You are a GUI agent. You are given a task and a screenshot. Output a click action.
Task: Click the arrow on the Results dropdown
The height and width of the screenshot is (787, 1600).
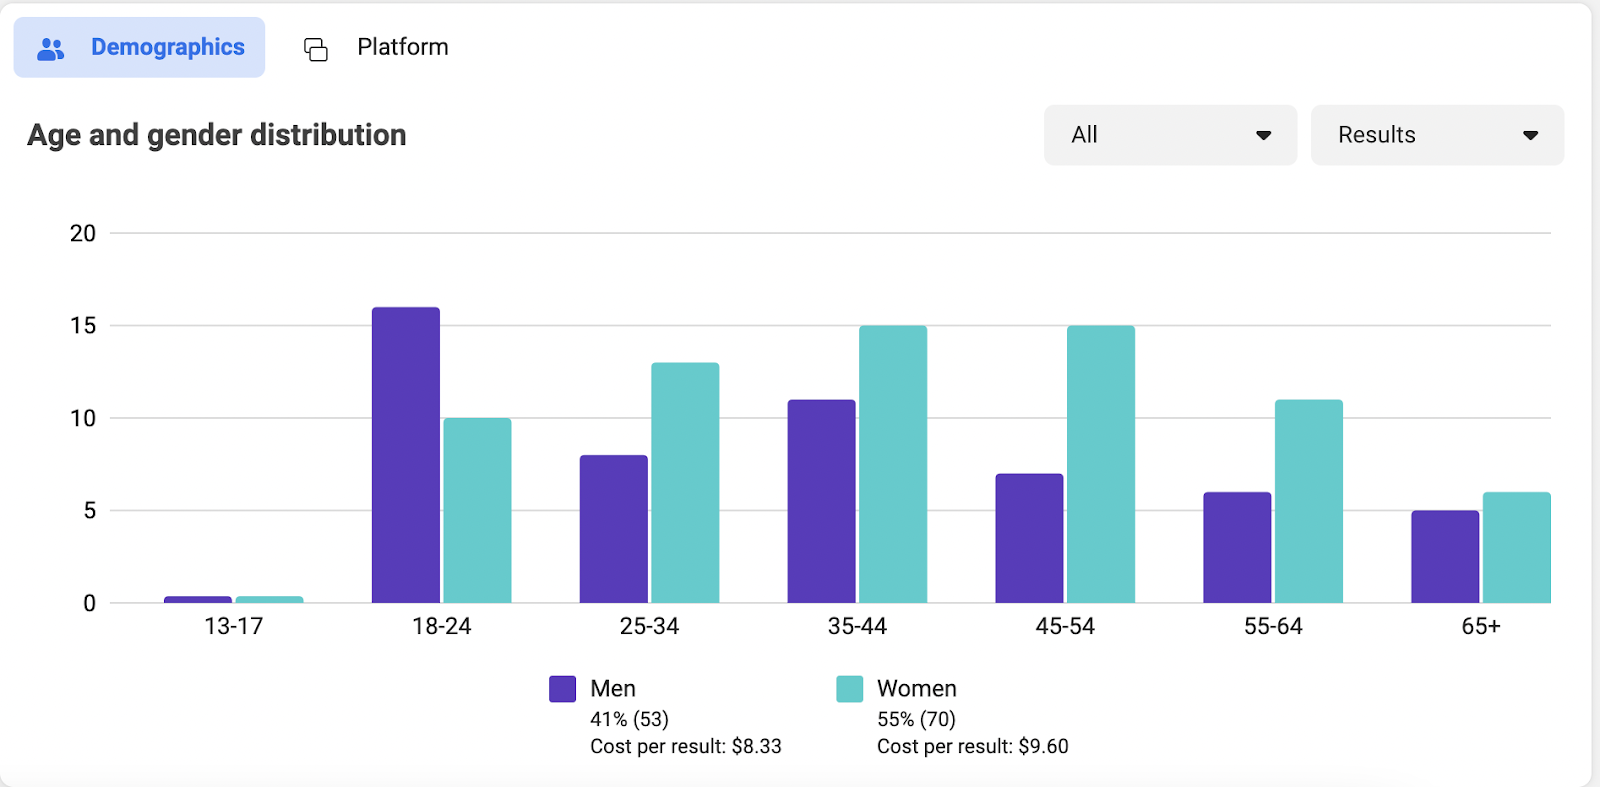tap(1530, 135)
